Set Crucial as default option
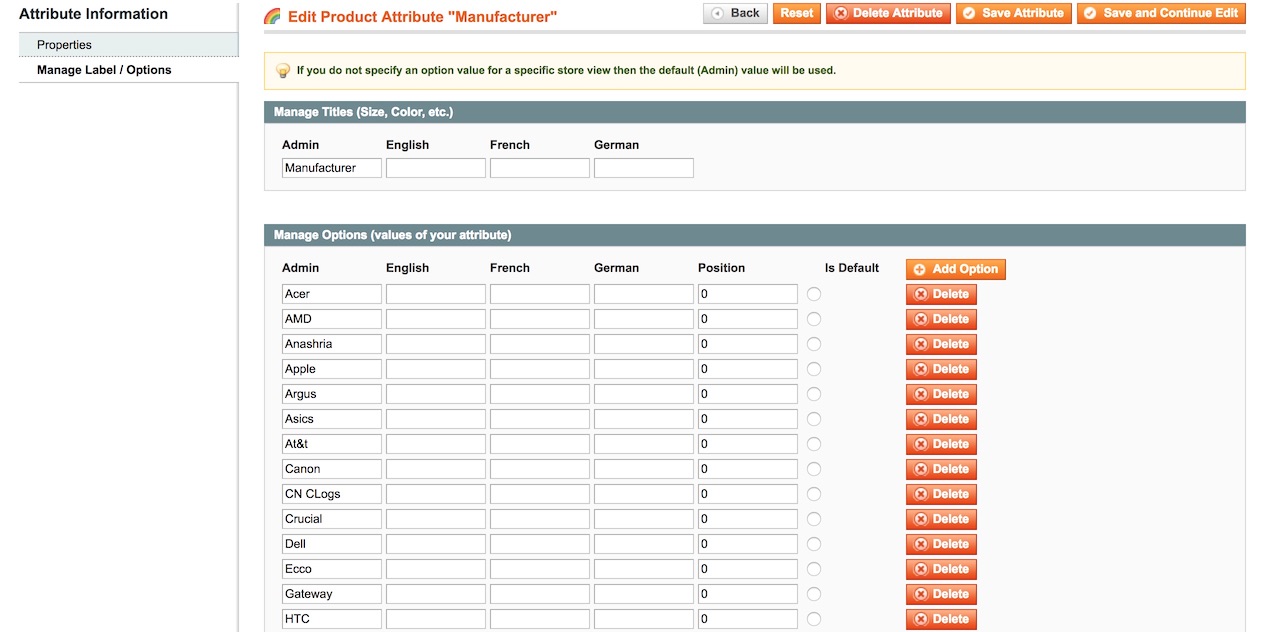 814,519
